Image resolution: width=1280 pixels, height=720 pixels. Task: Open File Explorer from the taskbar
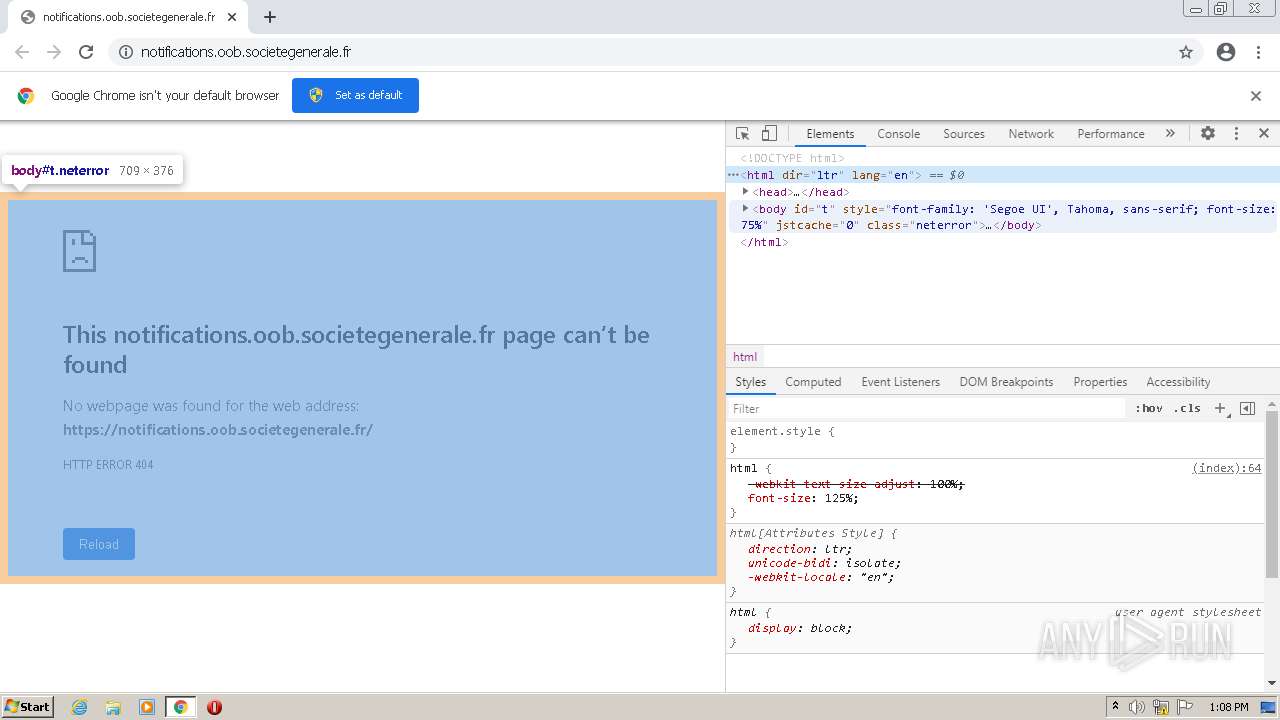pyautogui.click(x=113, y=707)
